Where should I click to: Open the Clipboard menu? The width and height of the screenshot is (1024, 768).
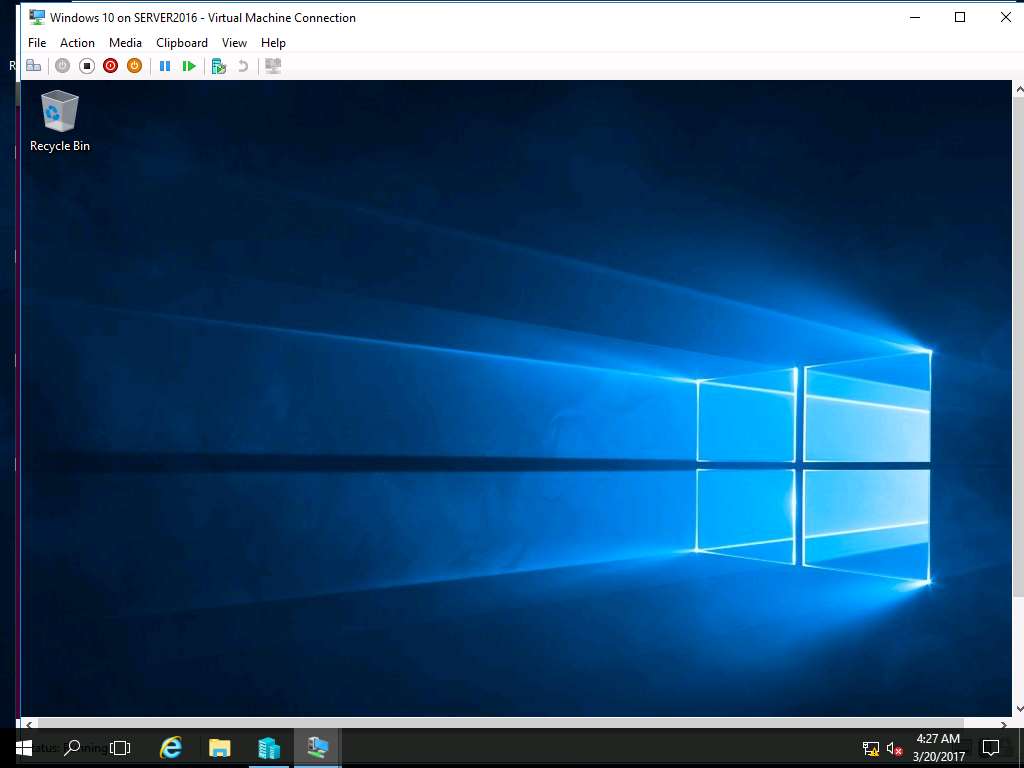coord(182,42)
